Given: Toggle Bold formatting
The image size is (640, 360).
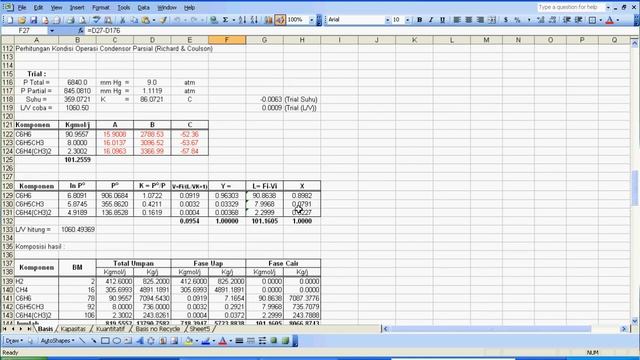Looking at the screenshot, I should 419,20.
